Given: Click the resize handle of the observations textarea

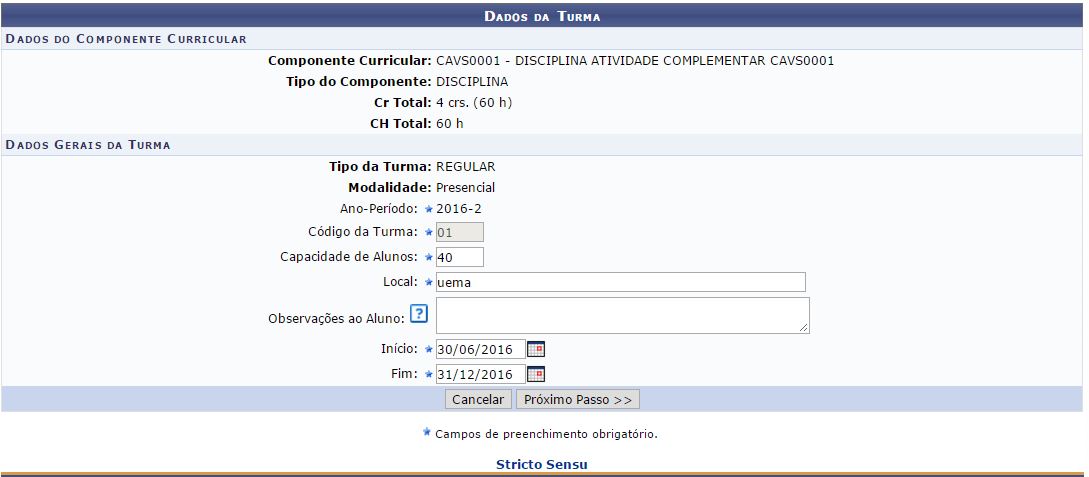Looking at the screenshot, I should [804, 327].
